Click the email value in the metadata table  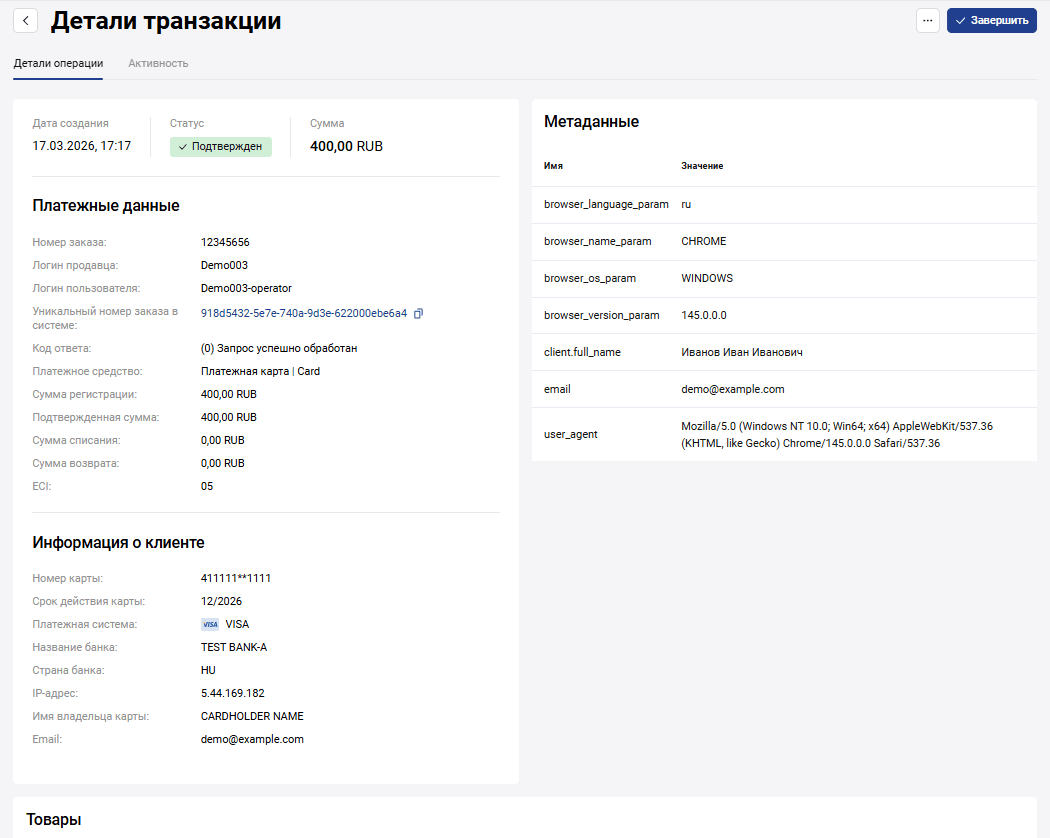coord(732,389)
